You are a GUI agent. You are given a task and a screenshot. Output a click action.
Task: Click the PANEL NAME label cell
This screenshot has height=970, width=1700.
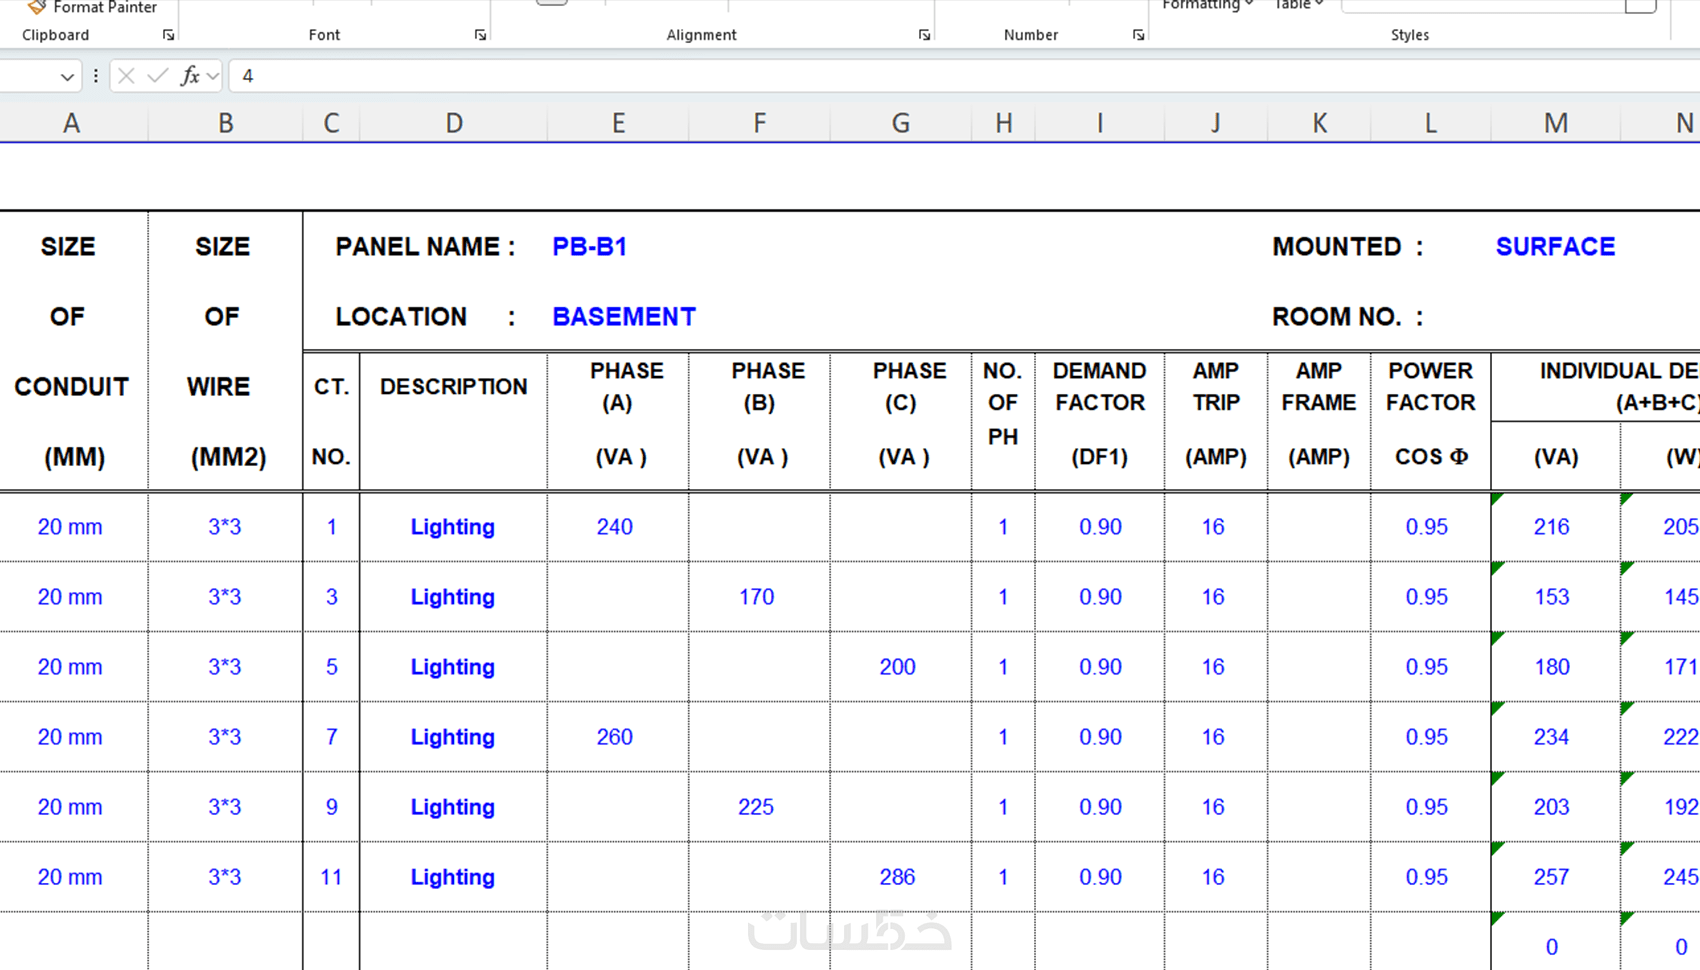(x=425, y=247)
